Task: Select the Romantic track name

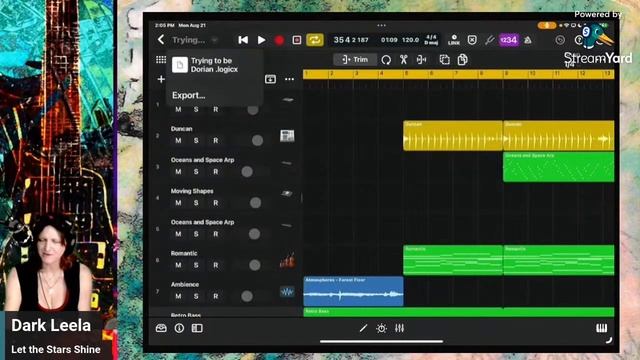Action: pyautogui.click(x=184, y=253)
